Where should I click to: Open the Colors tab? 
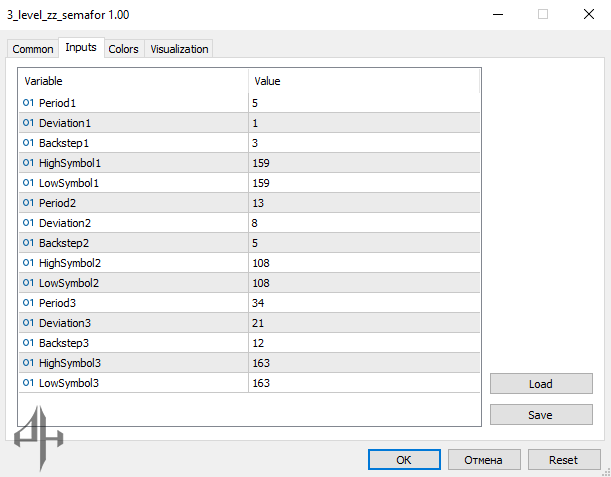pyautogui.click(x=124, y=49)
